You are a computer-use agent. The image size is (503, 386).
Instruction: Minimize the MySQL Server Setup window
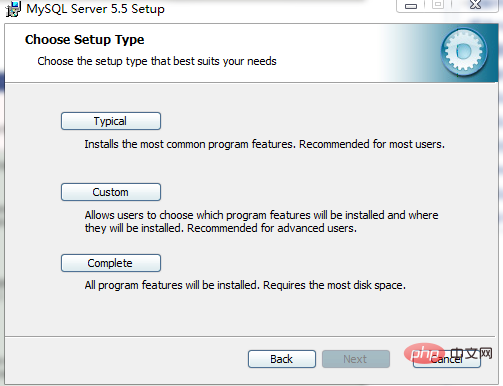pyautogui.click(x=411, y=6)
